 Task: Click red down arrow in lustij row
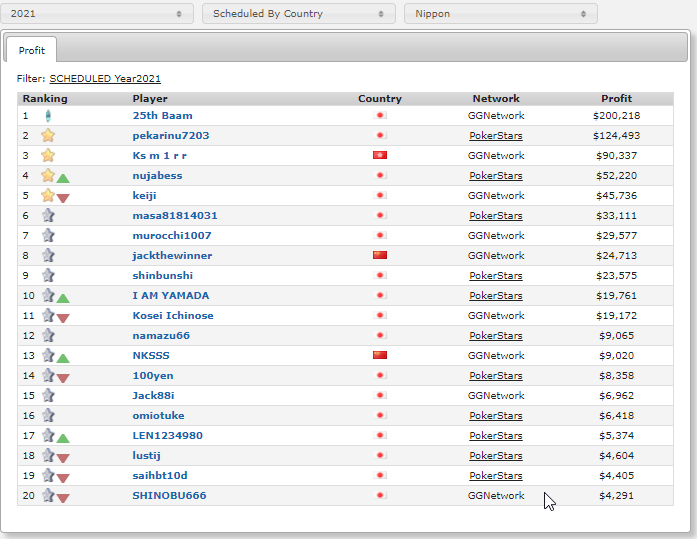tap(63, 458)
